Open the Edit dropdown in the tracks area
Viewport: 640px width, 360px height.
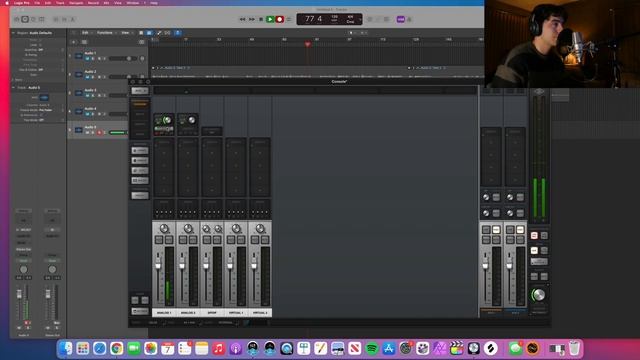click(x=86, y=33)
